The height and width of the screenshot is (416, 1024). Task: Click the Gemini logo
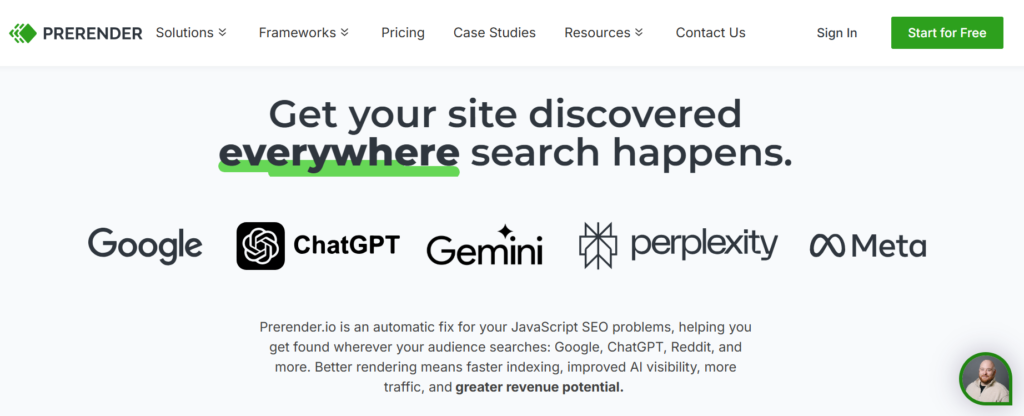click(484, 247)
